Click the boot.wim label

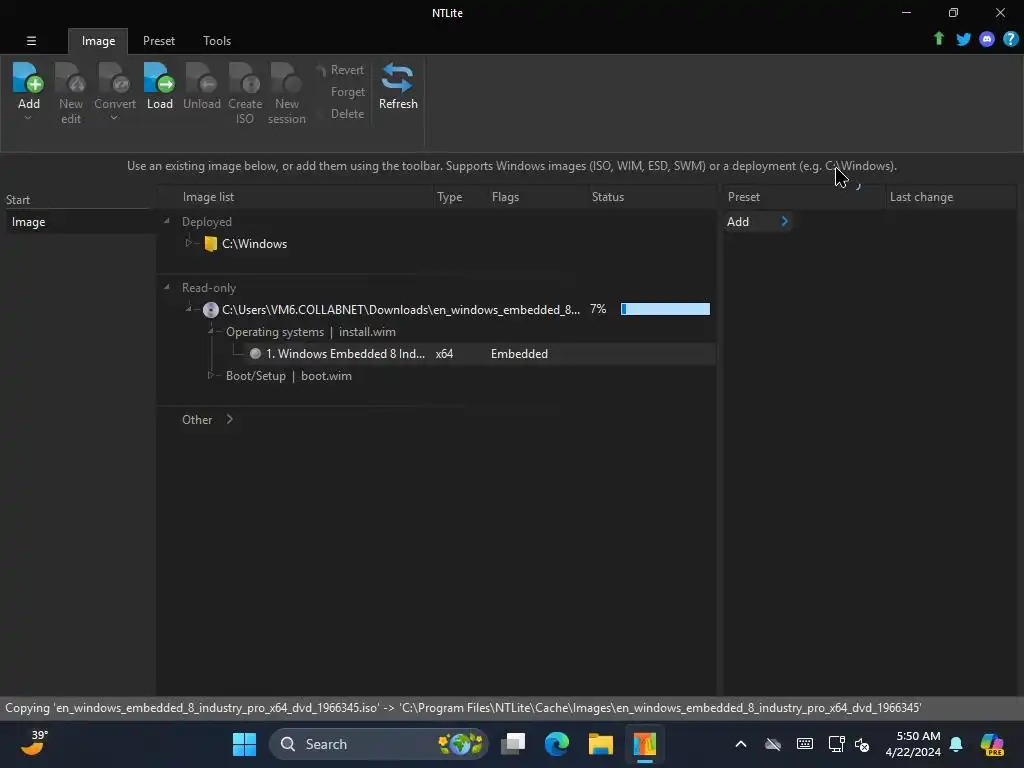[326, 376]
